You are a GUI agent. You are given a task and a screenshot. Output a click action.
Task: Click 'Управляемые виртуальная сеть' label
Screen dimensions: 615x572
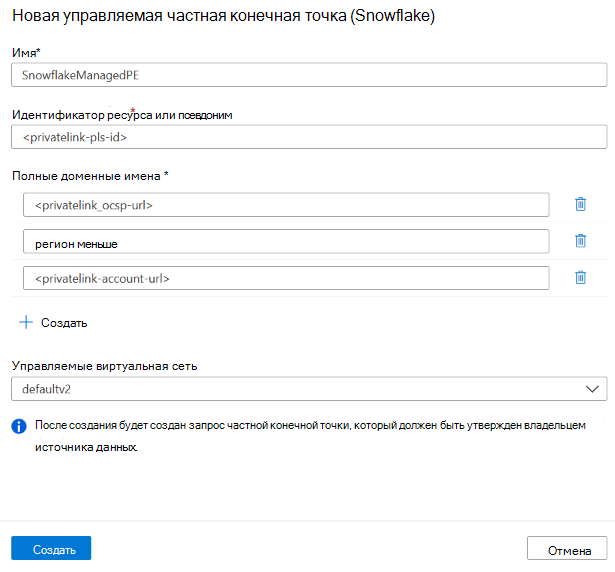(x=104, y=366)
